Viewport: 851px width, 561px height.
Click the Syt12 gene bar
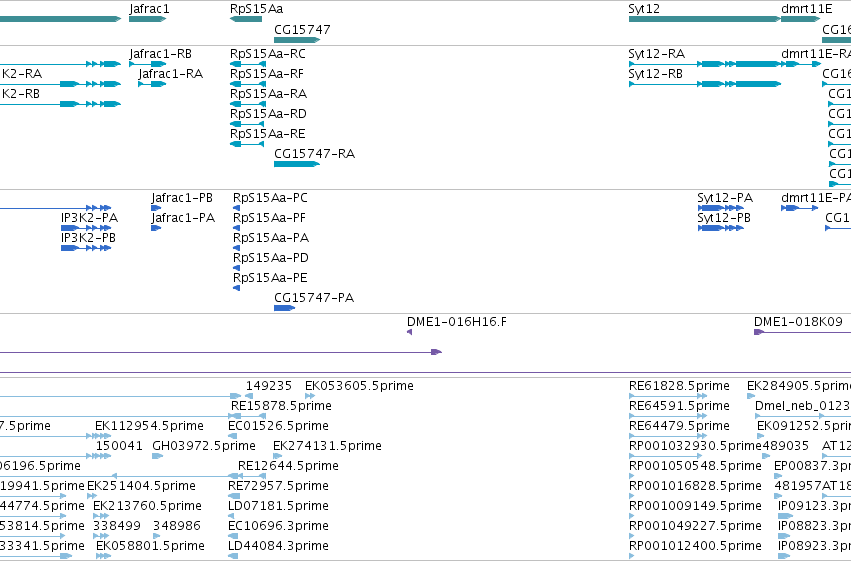coord(704,19)
